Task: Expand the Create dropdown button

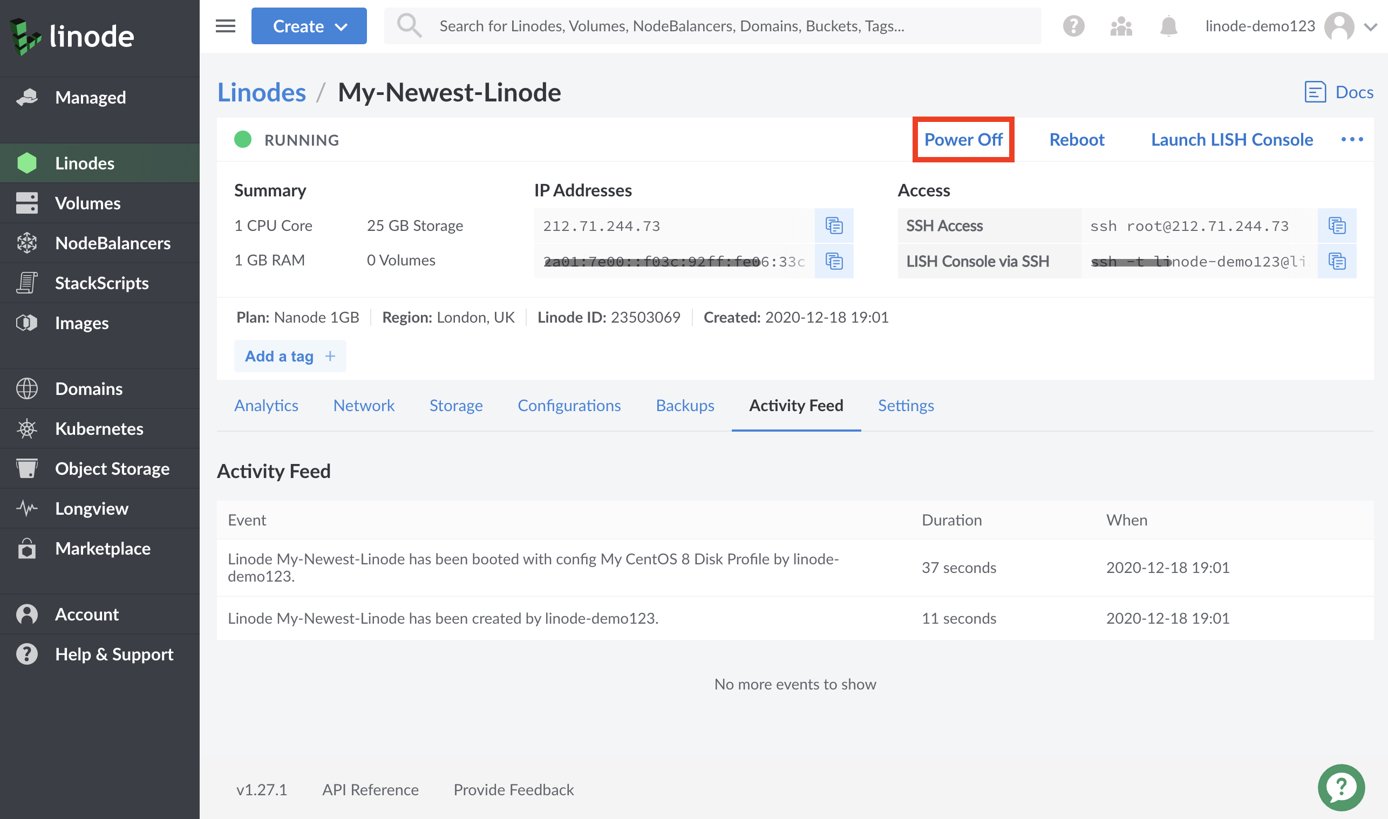Action: [x=309, y=26]
